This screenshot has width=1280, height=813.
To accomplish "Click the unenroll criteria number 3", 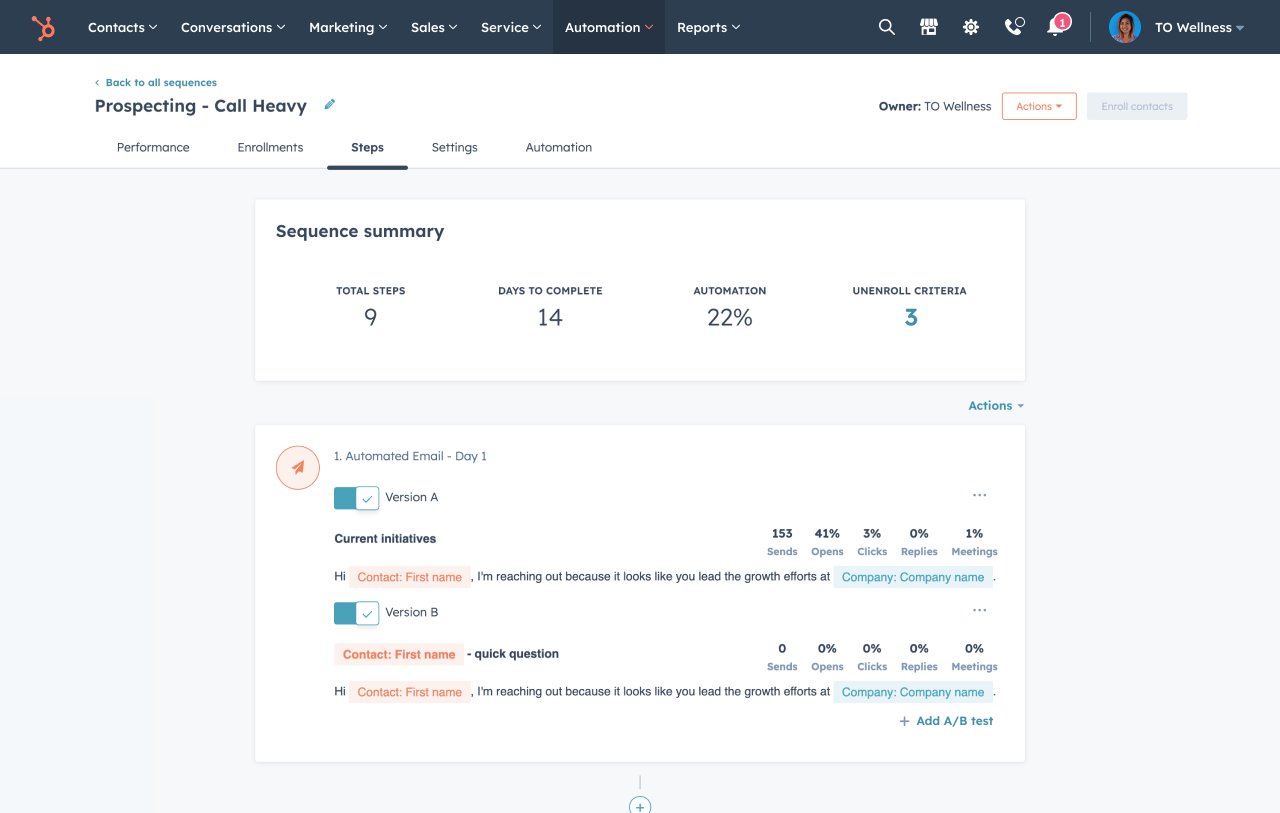I will (x=910, y=318).
